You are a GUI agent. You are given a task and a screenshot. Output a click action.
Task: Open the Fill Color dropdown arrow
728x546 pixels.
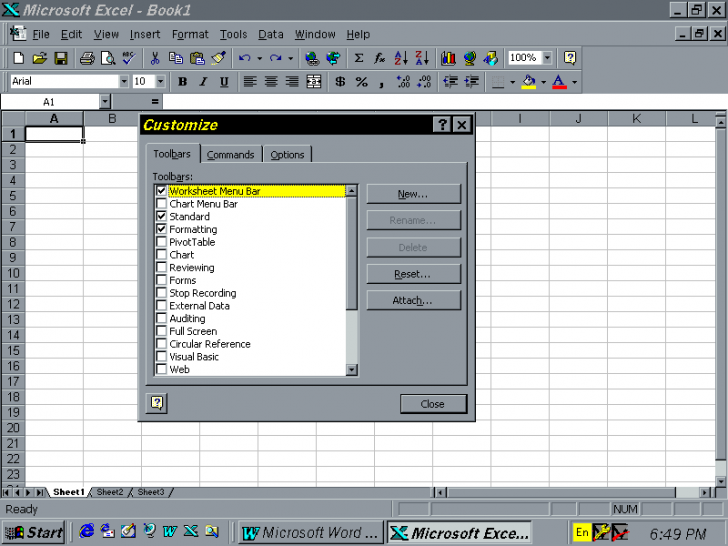pyautogui.click(x=543, y=82)
